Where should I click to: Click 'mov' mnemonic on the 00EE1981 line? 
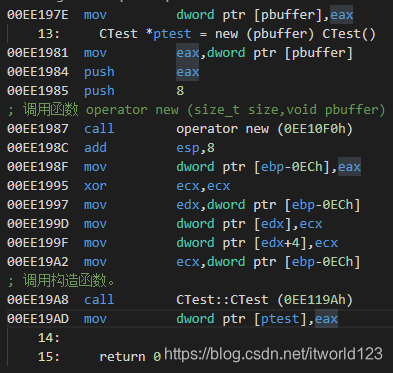[x=95, y=53]
